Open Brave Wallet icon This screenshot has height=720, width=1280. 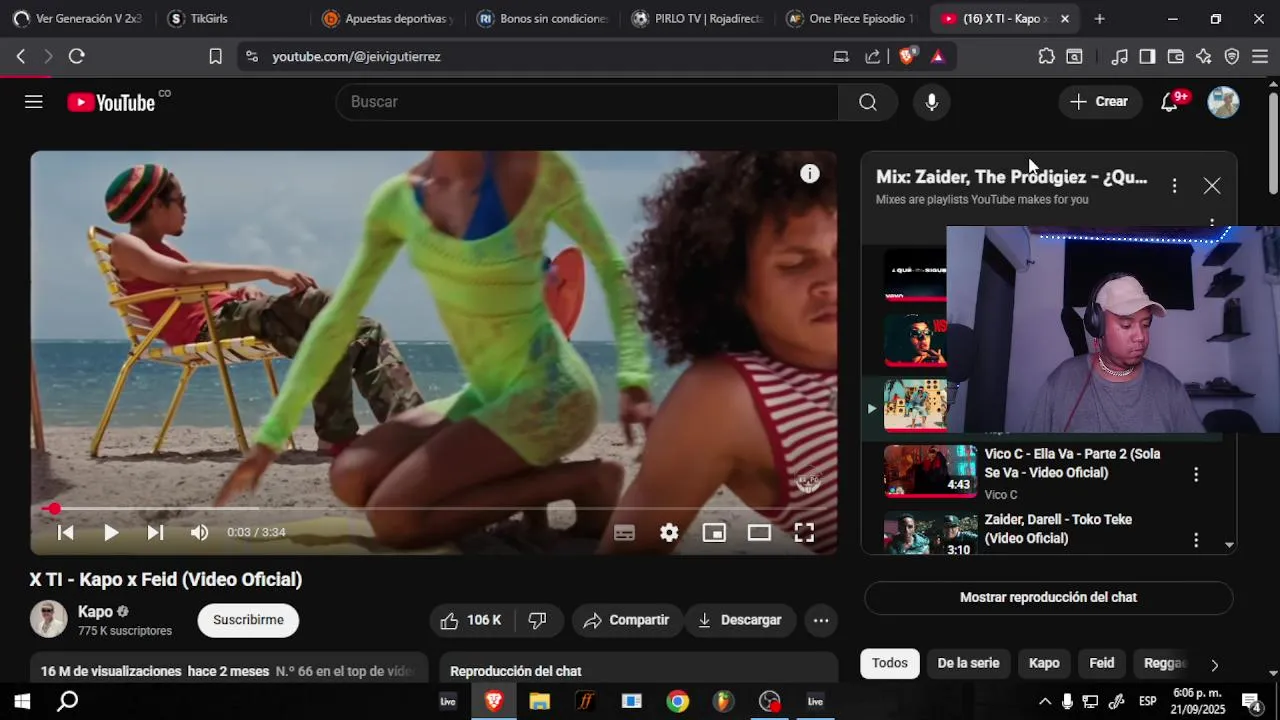coord(1175,57)
